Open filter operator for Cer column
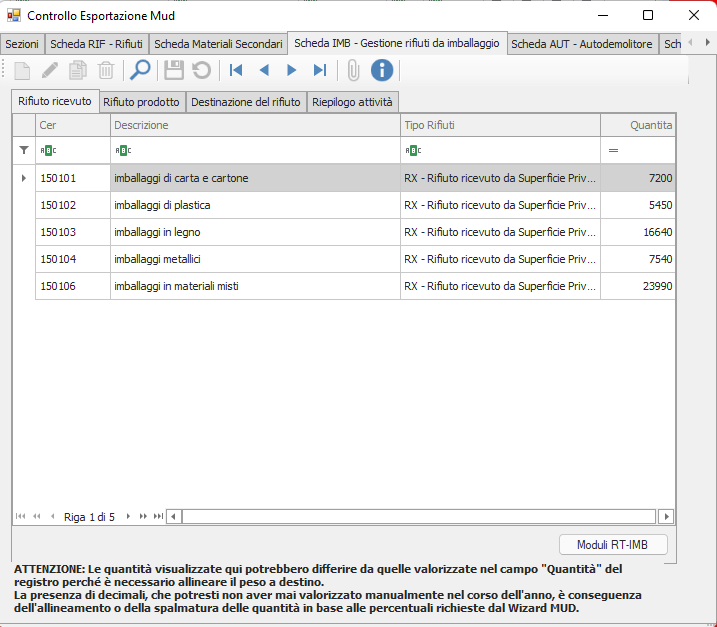Screen dimensions: 717x627 click(48, 150)
